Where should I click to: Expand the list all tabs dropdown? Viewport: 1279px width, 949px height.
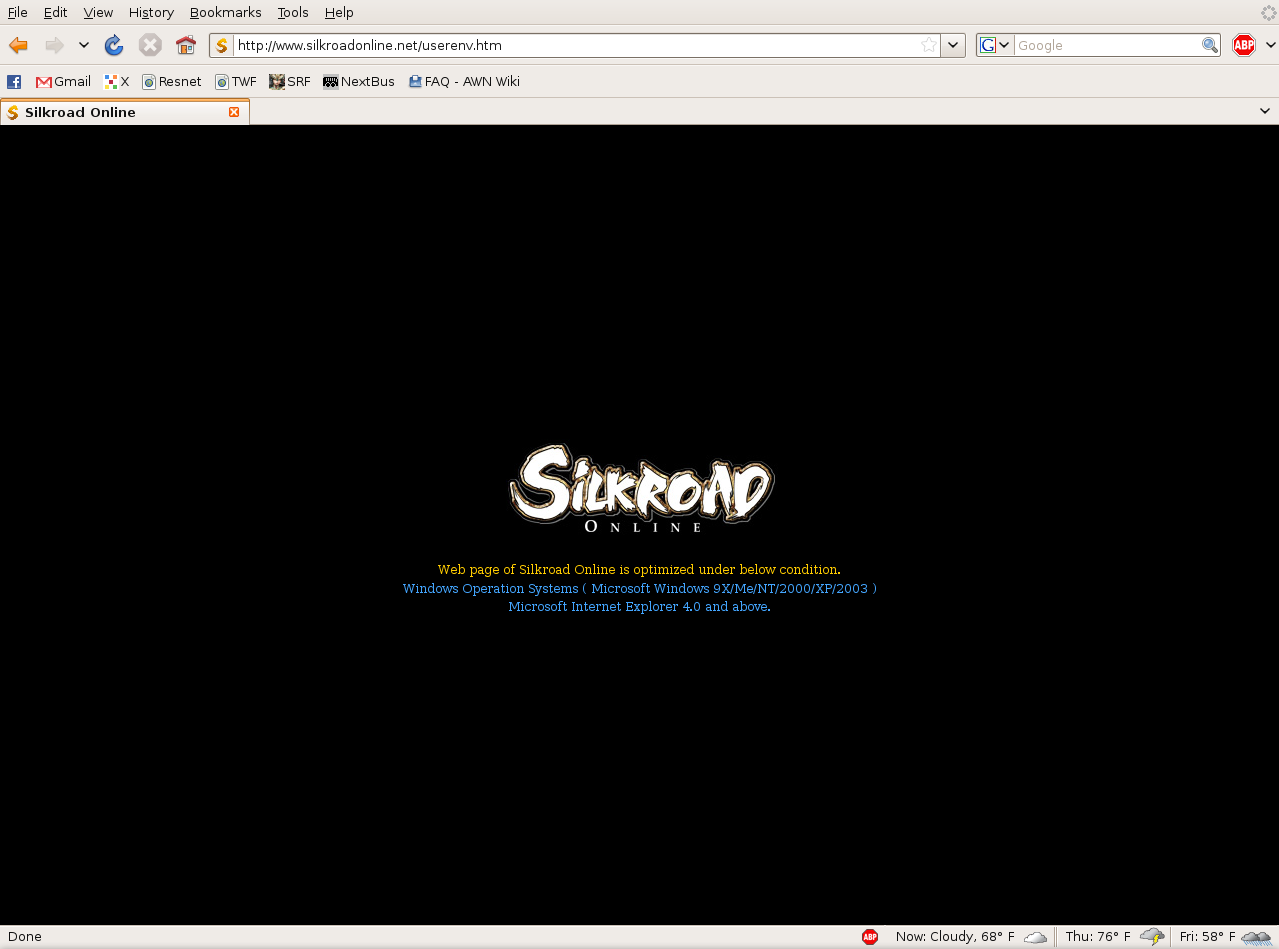pos(1265,112)
